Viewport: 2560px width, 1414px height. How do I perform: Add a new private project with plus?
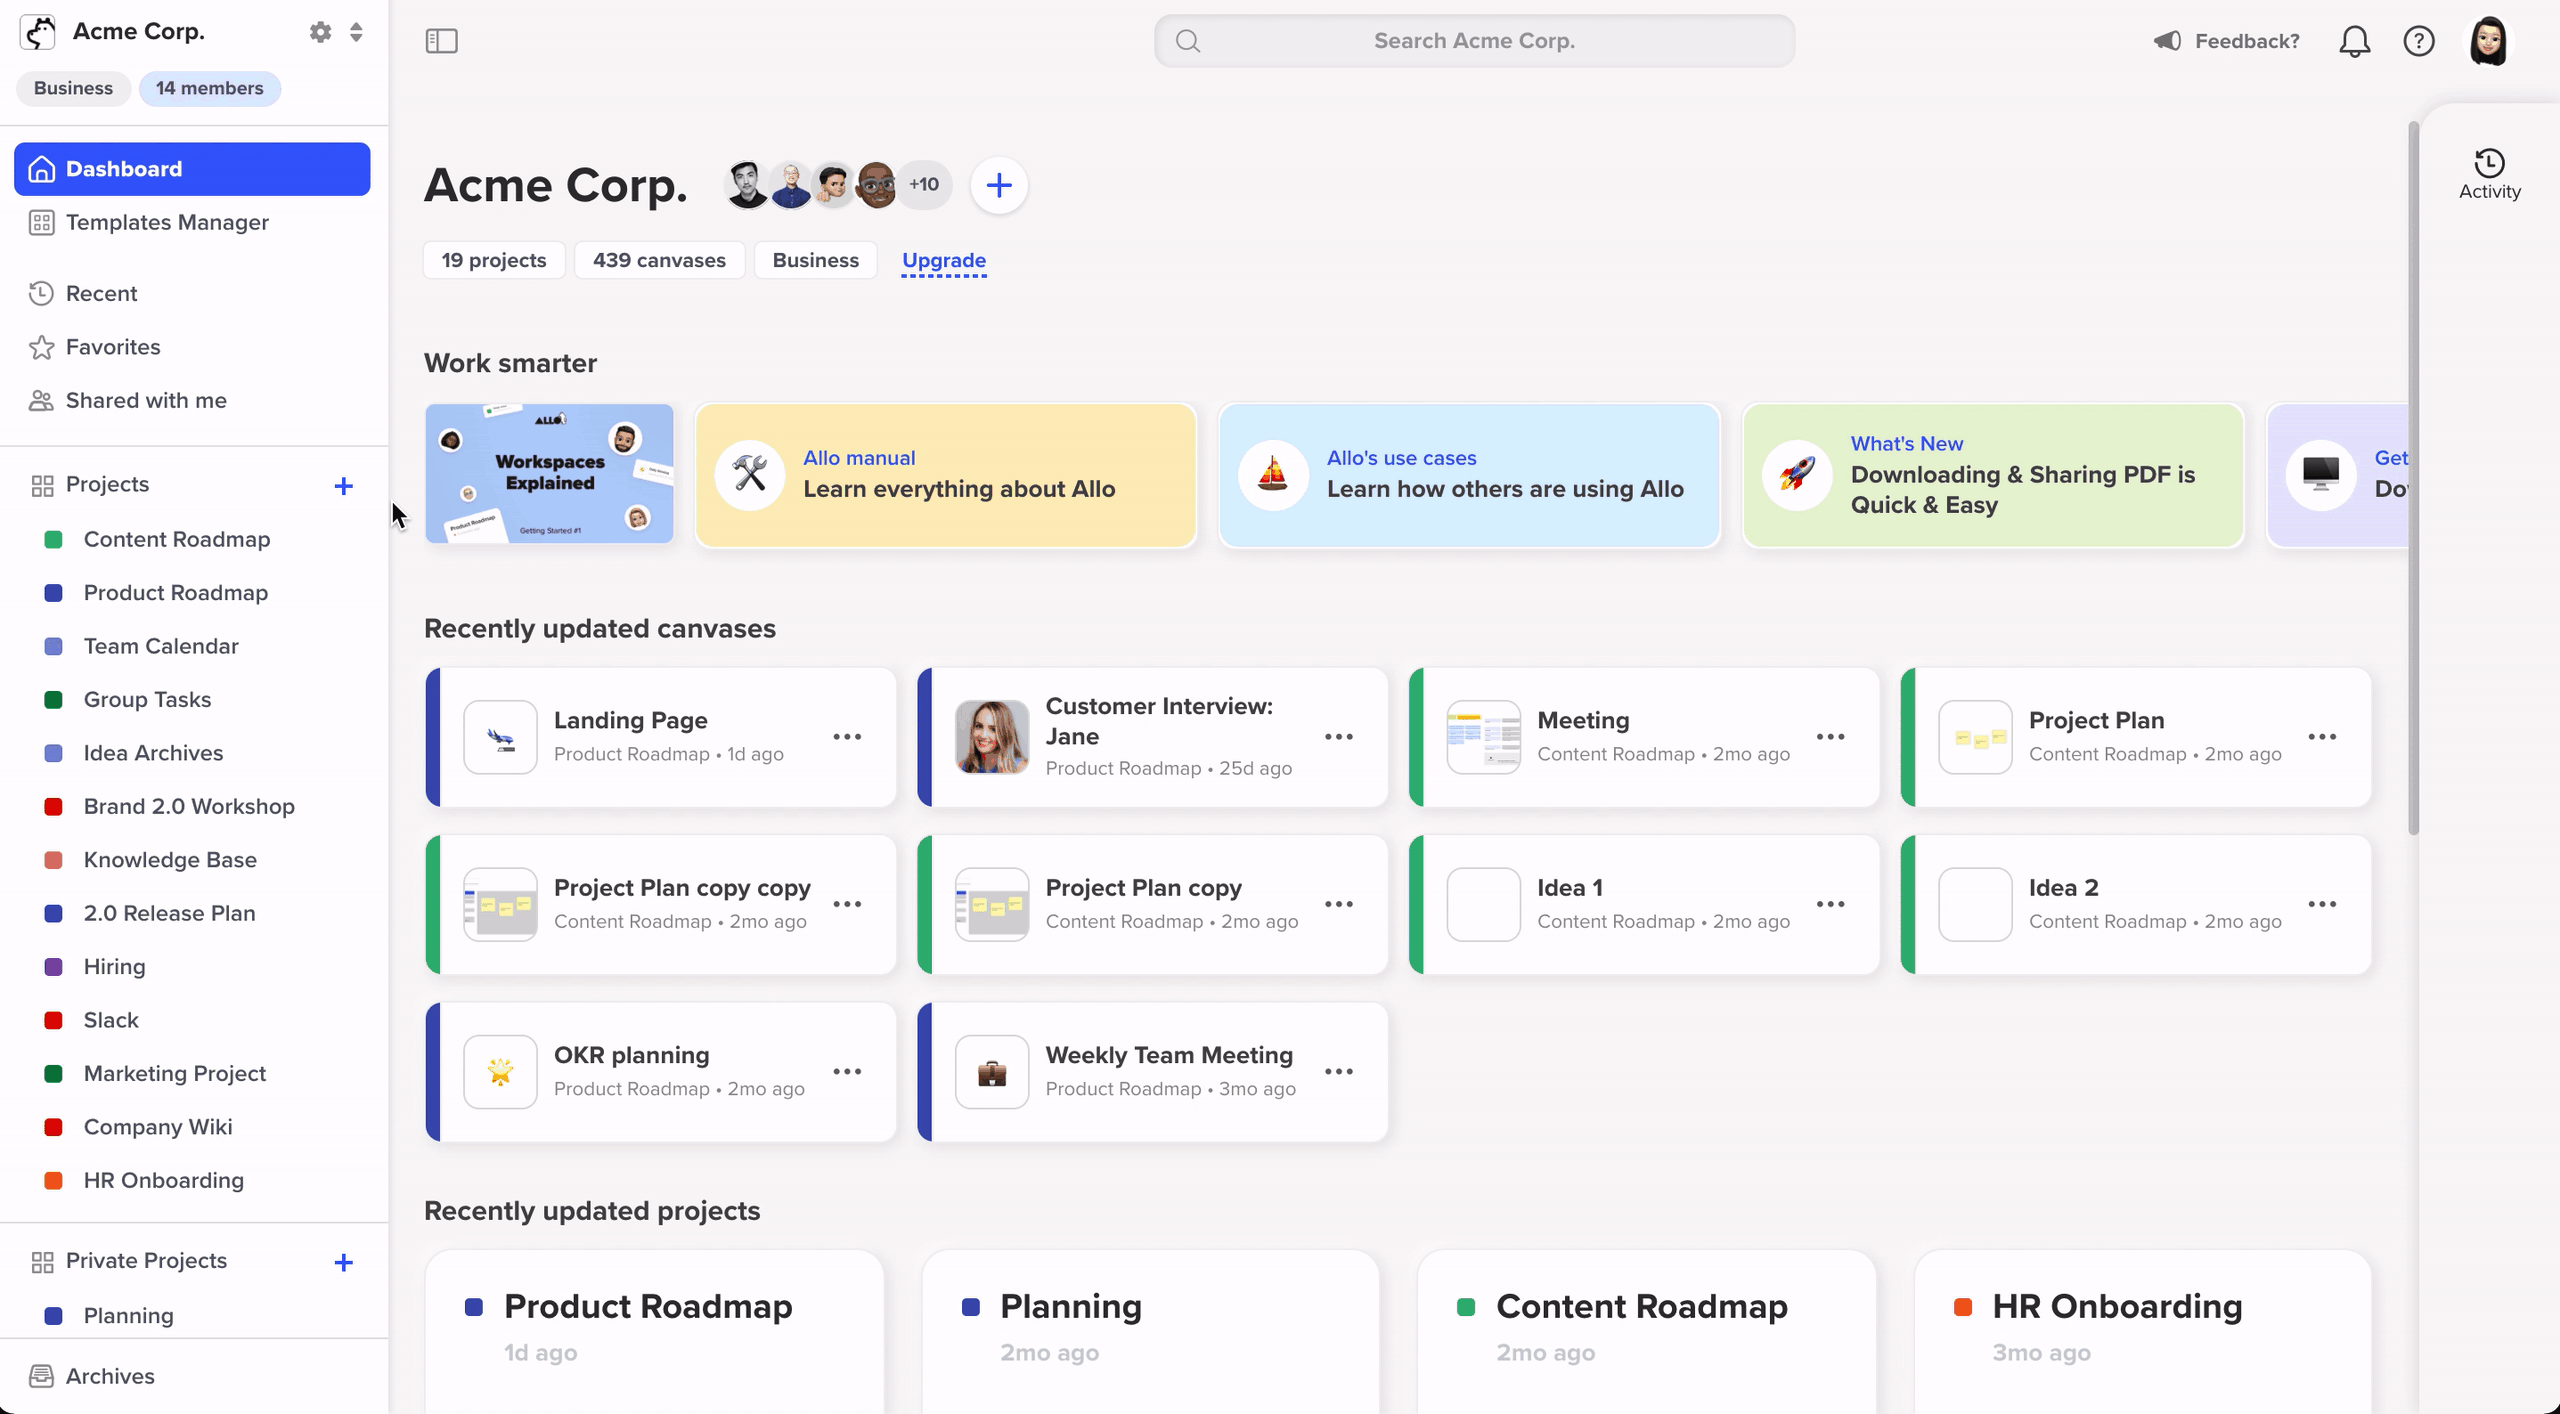(x=343, y=1262)
